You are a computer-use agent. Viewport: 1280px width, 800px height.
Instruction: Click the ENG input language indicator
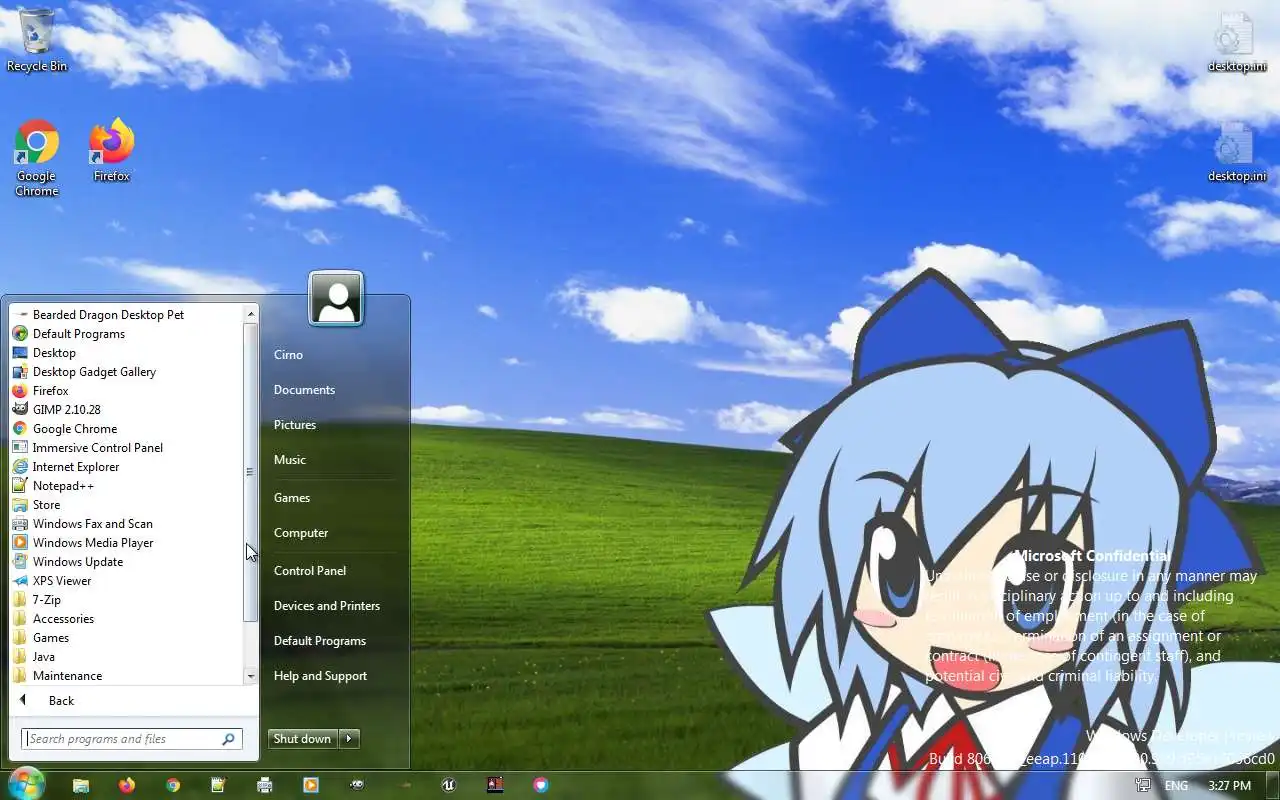[1177, 786]
